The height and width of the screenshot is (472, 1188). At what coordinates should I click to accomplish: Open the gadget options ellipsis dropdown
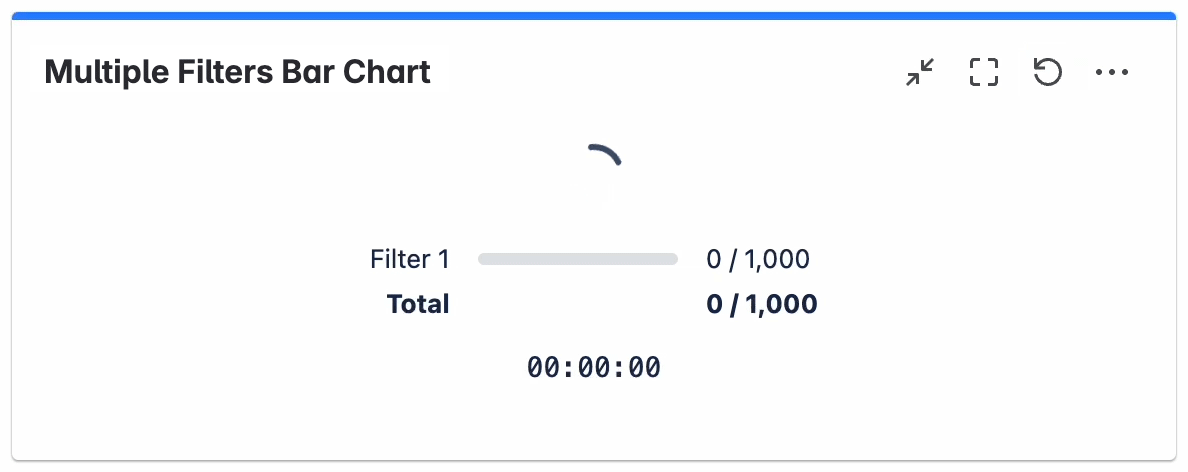coord(1112,72)
